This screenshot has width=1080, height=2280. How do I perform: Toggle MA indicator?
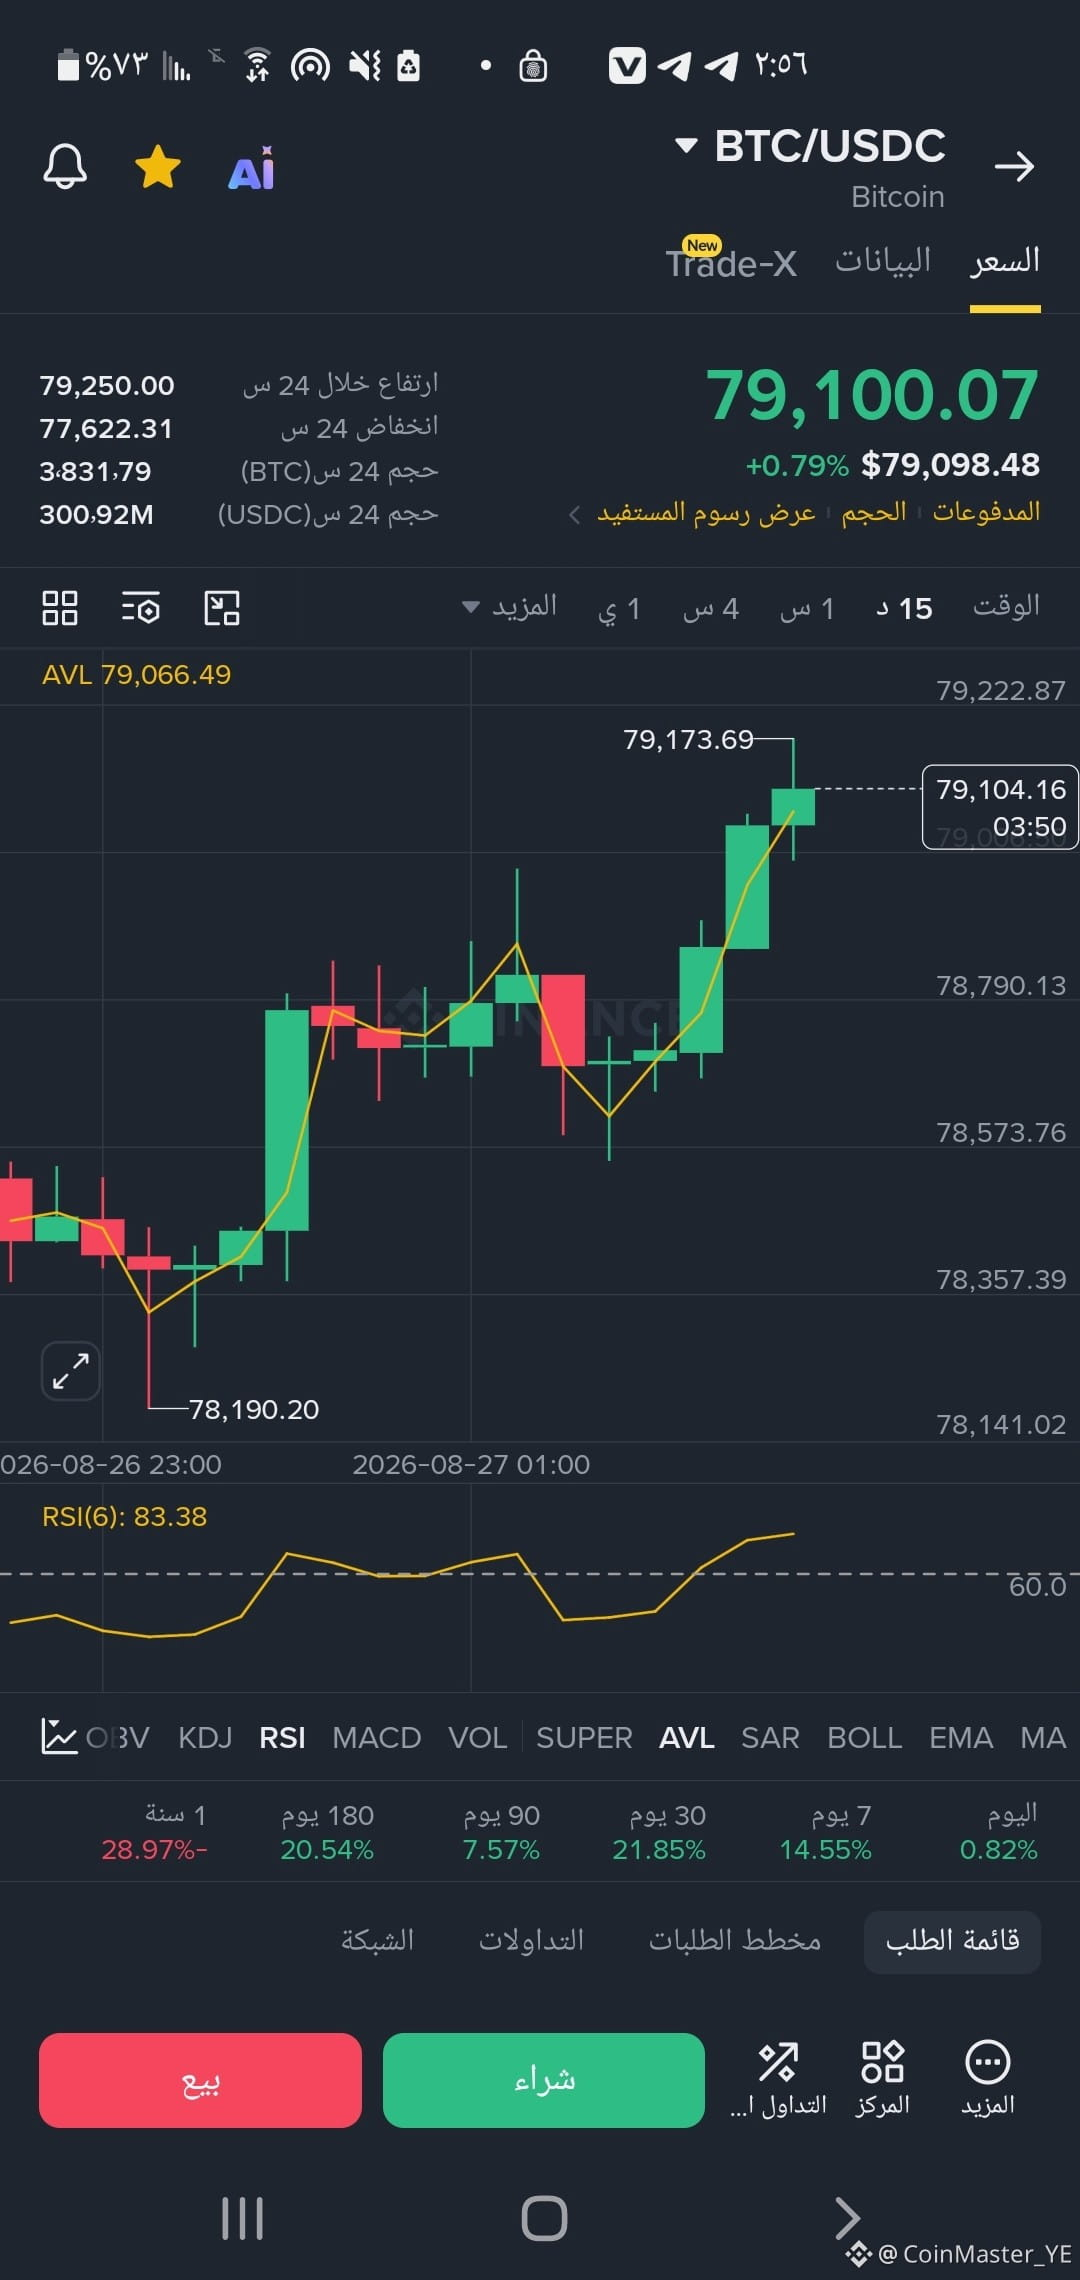1043,1738
